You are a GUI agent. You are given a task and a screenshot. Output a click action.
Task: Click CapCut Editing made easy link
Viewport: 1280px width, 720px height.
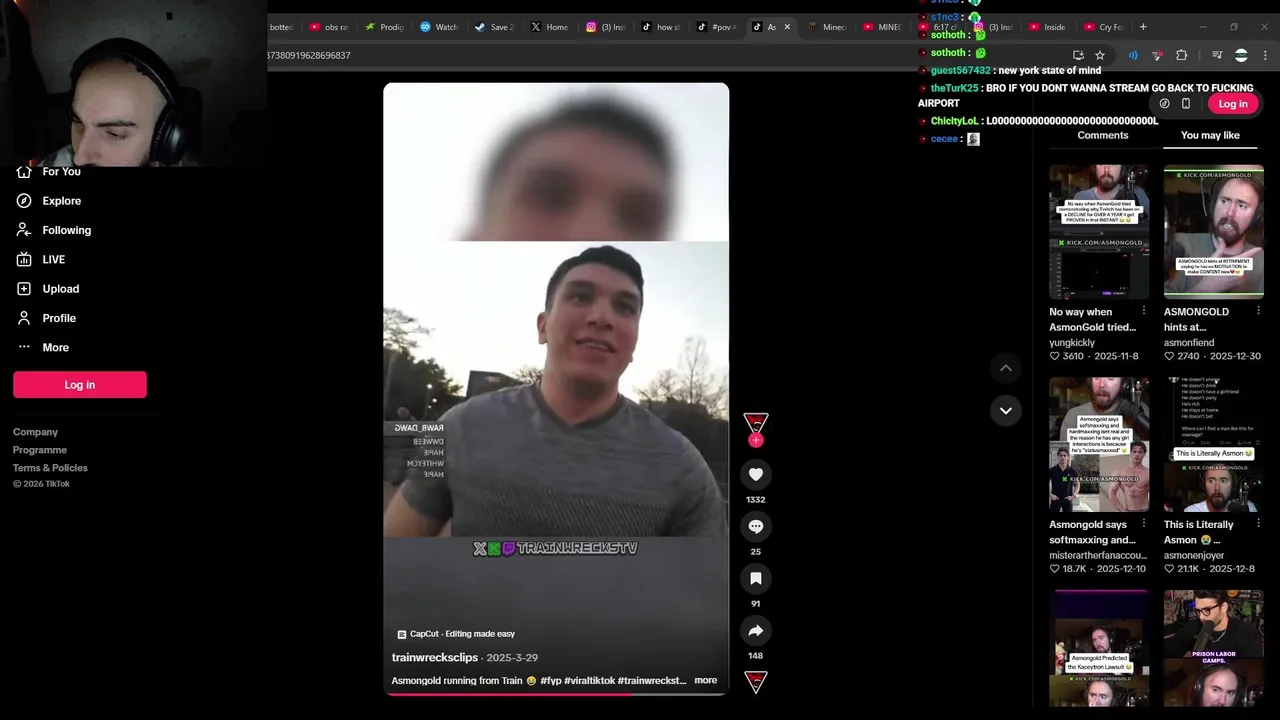pyautogui.click(x=456, y=634)
